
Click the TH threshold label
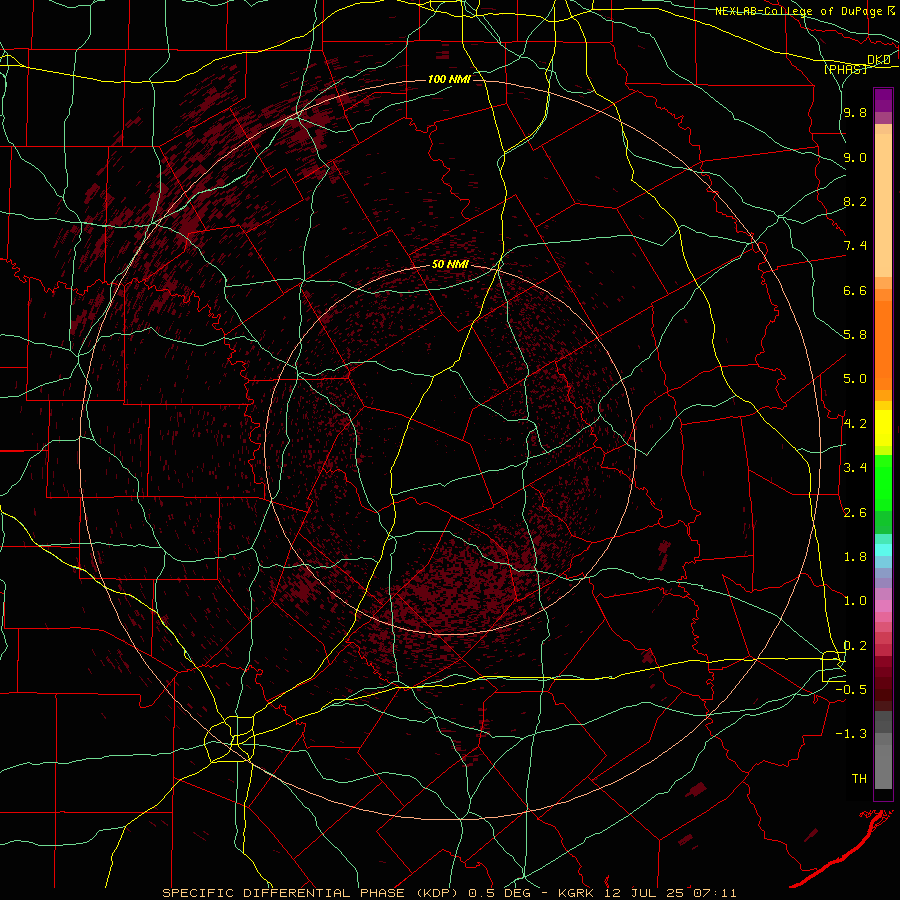tap(859, 779)
